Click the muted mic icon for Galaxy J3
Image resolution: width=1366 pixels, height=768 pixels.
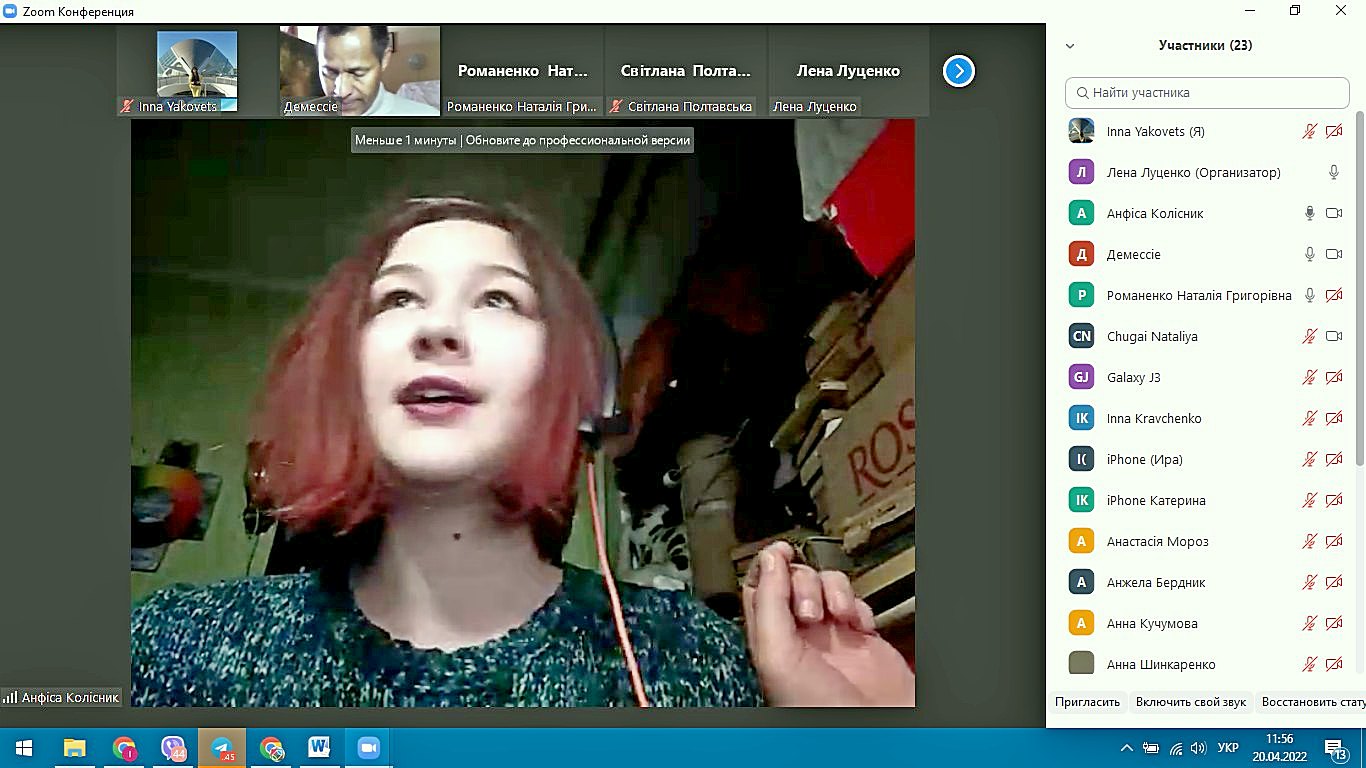pyautogui.click(x=1309, y=377)
